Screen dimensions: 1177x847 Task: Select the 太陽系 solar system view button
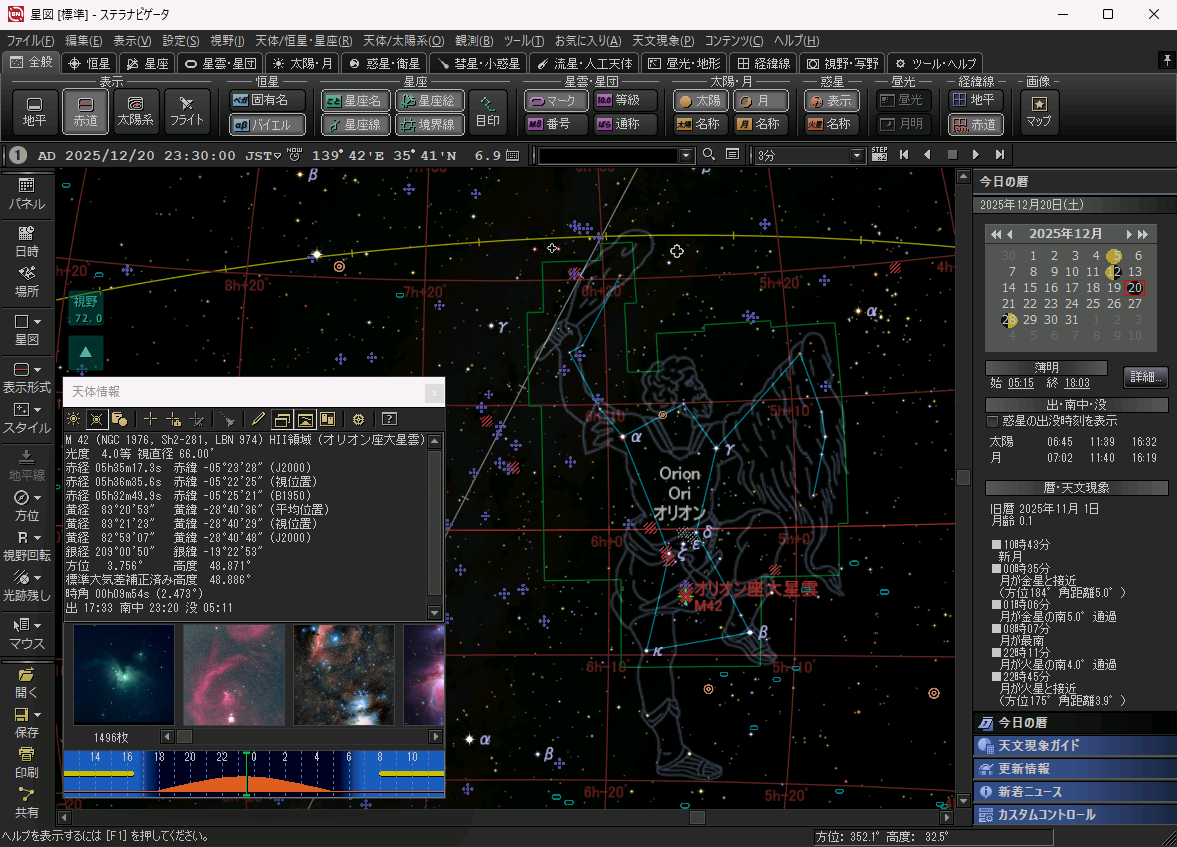136,111
